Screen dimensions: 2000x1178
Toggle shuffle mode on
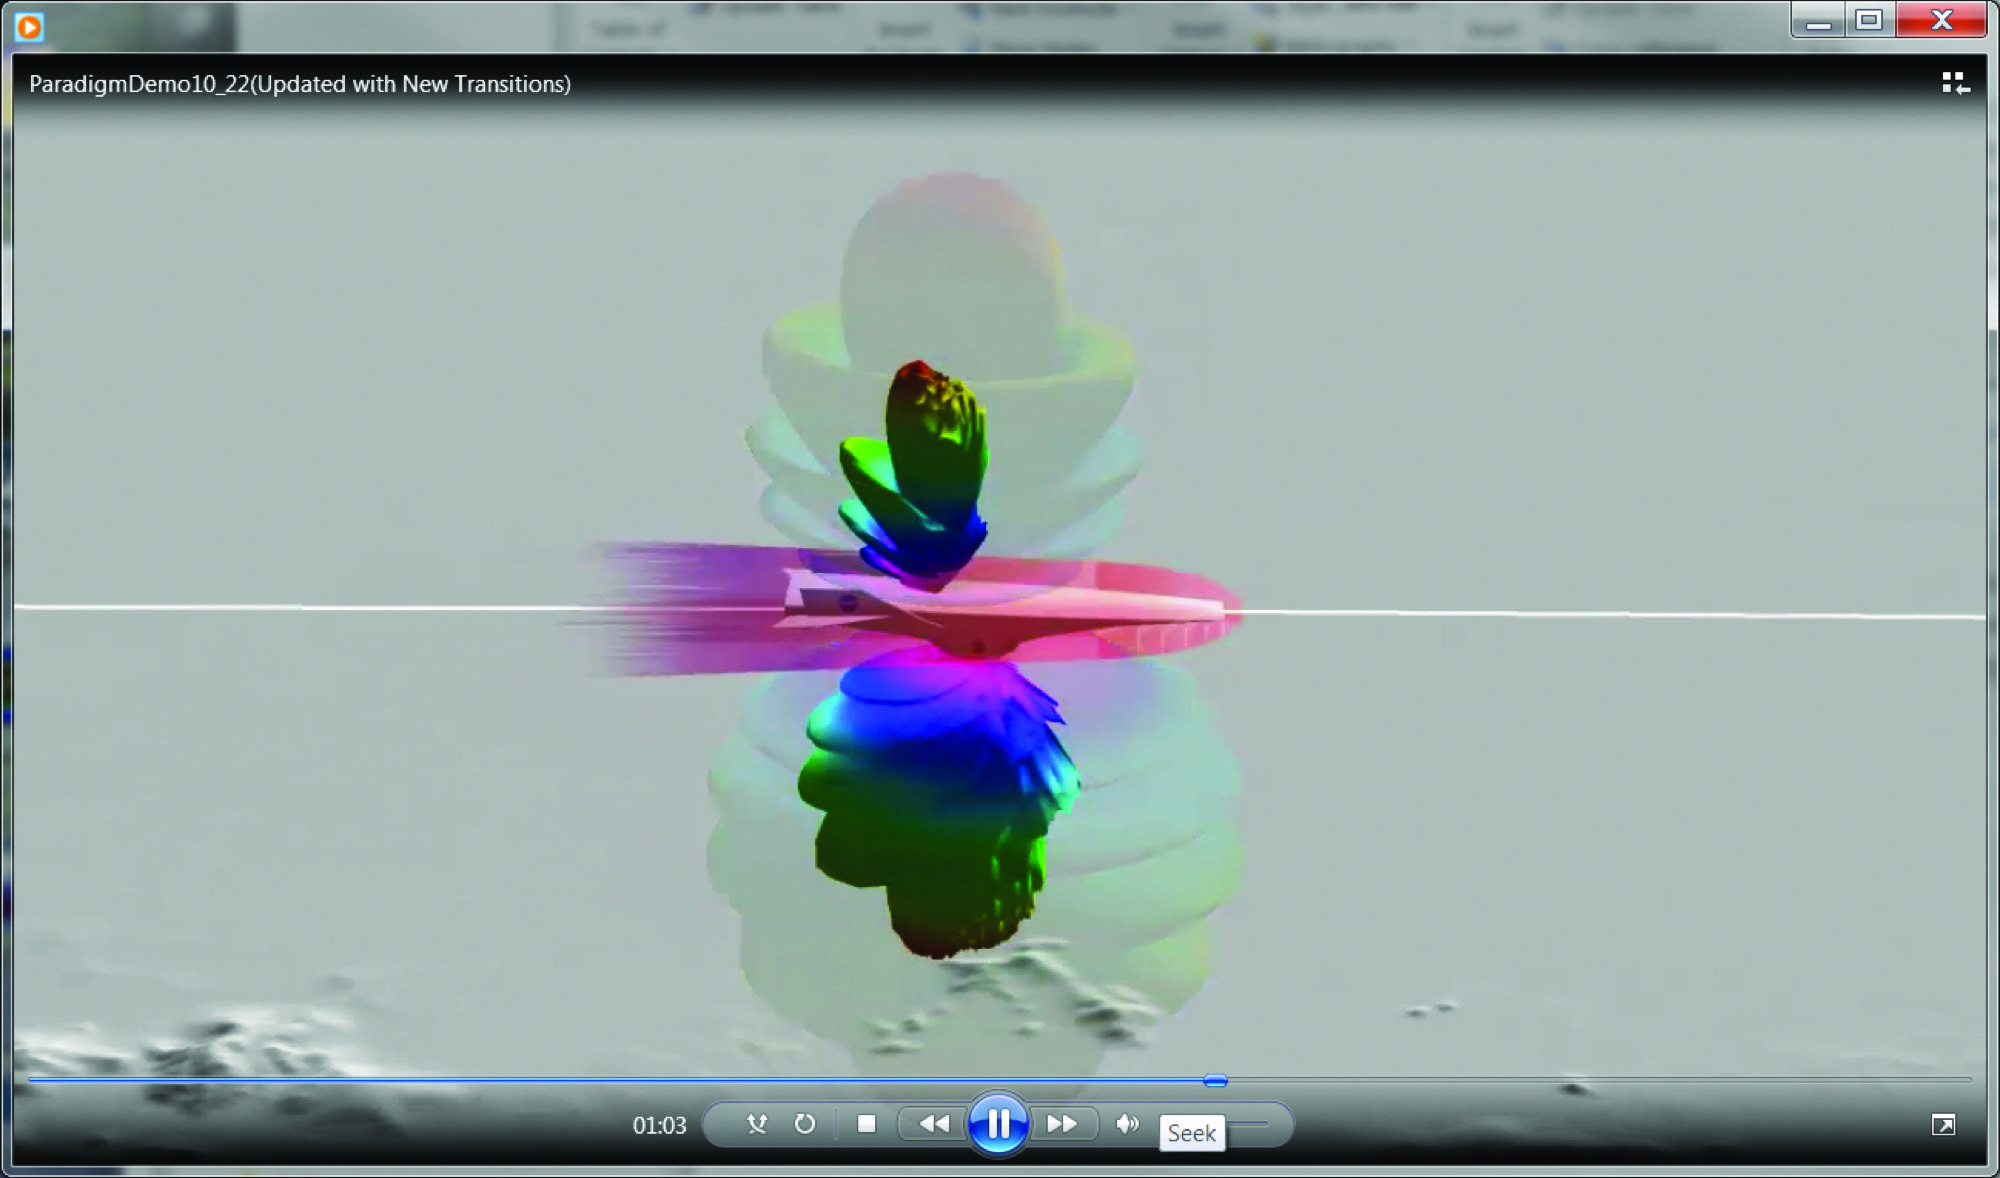coord(757,1124)
